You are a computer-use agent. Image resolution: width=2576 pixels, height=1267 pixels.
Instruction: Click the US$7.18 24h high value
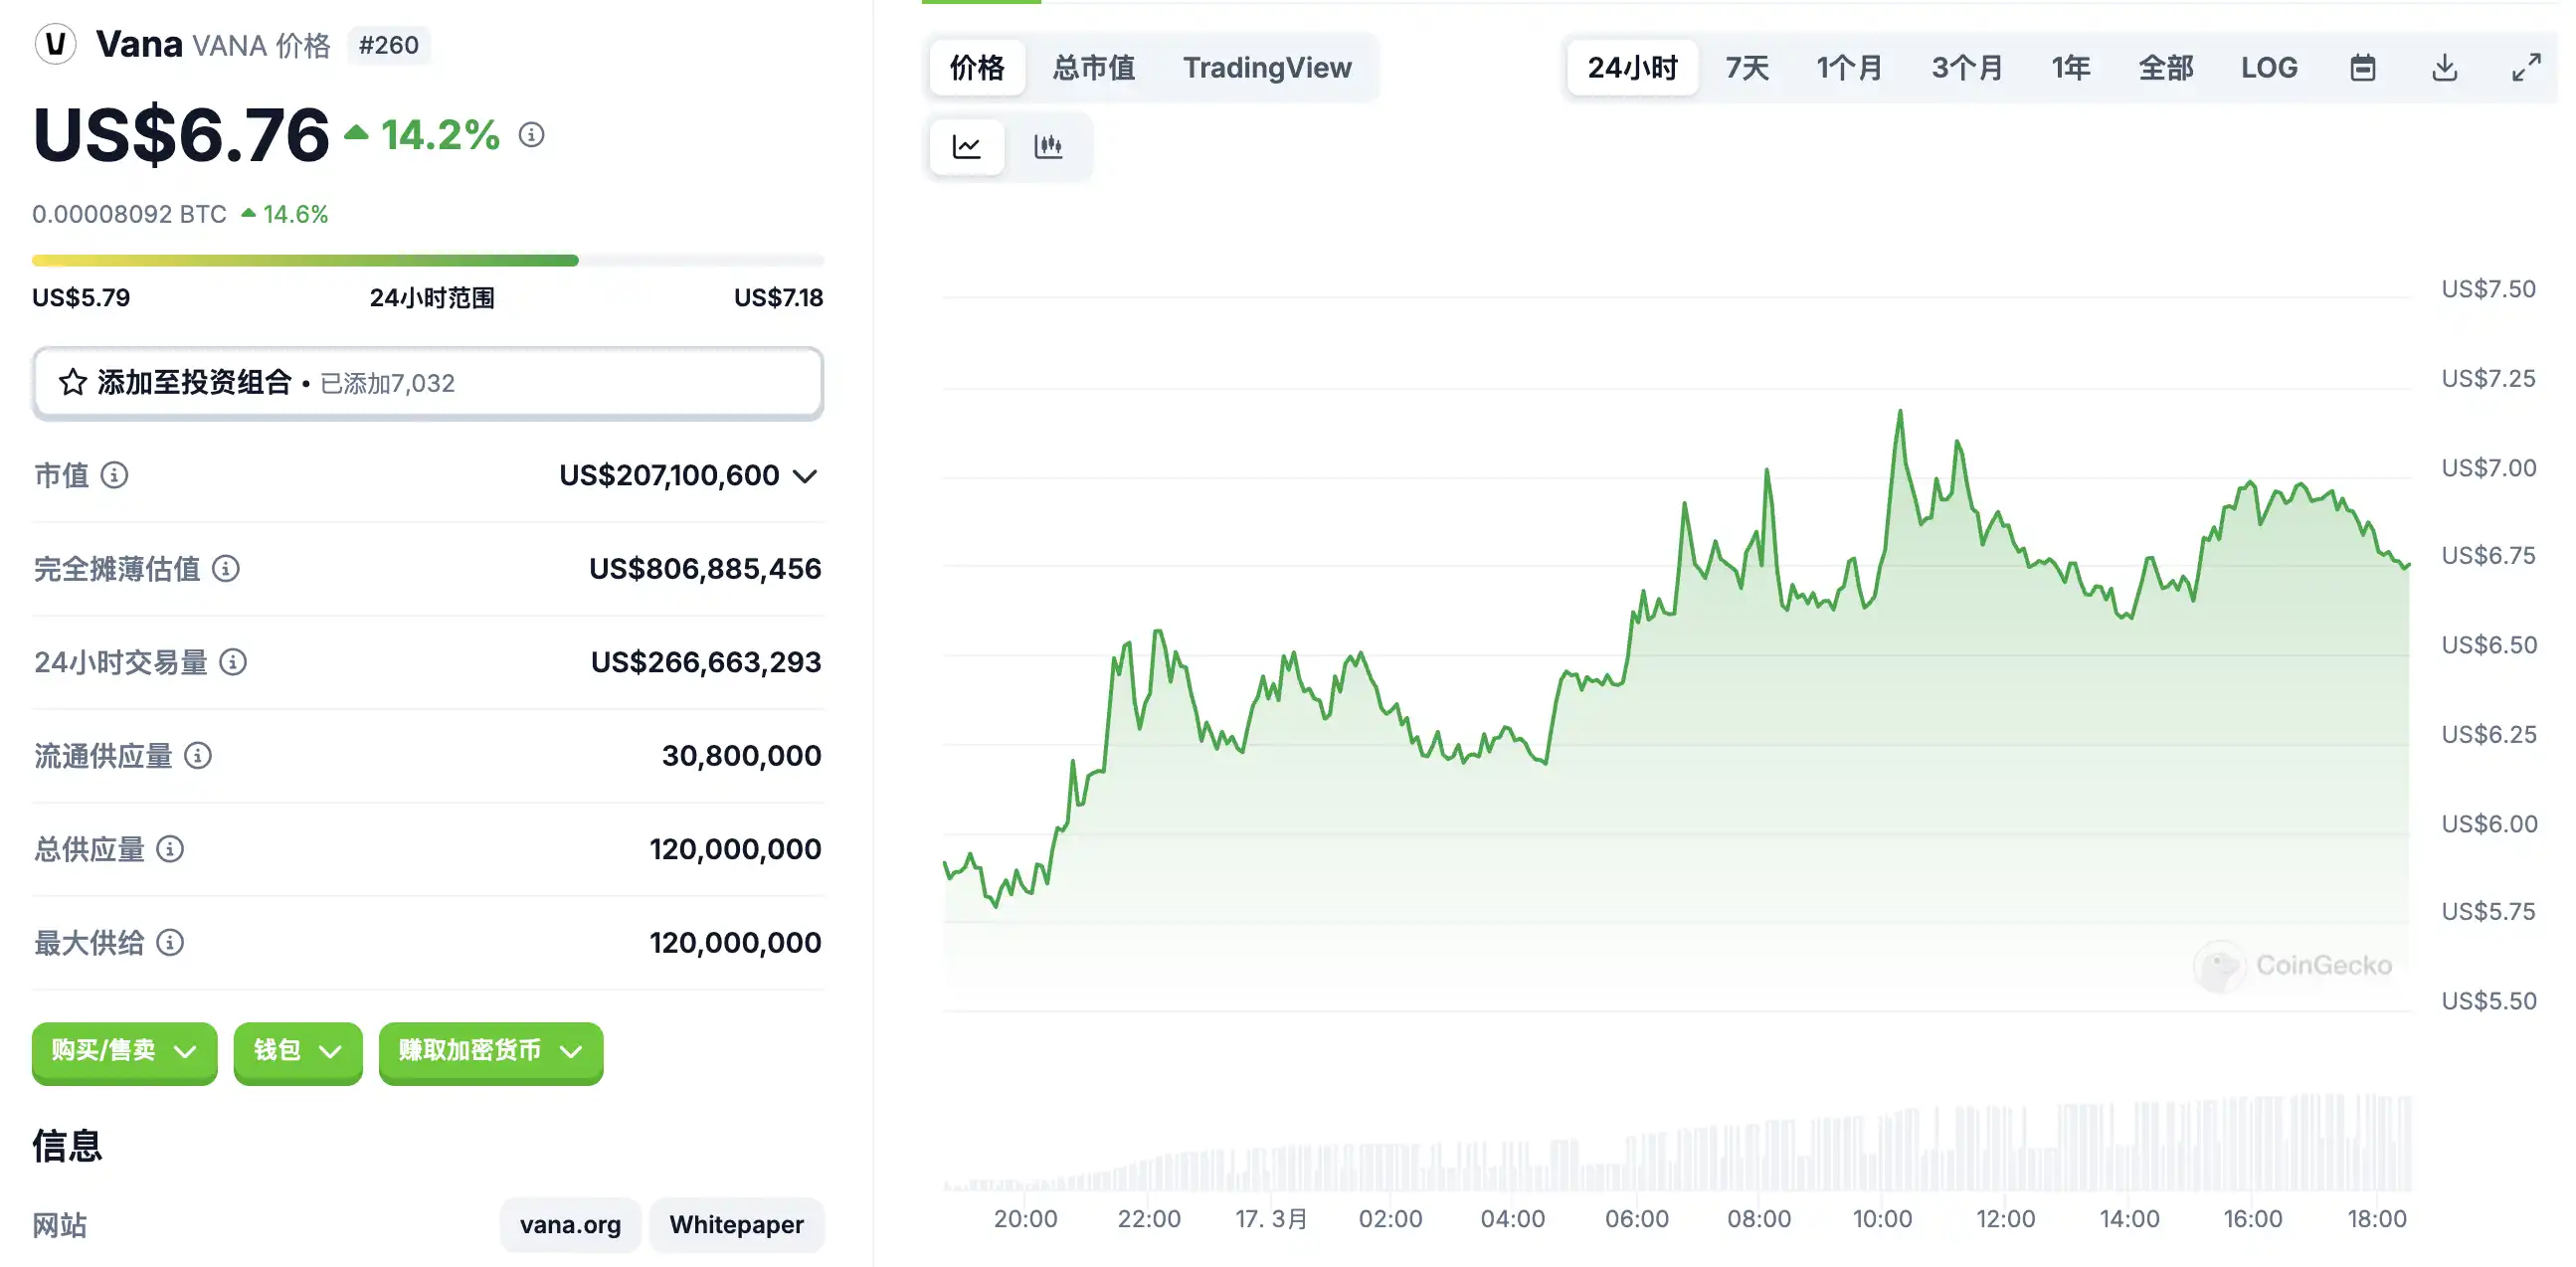pyautogui.click(x=778, y=298)
